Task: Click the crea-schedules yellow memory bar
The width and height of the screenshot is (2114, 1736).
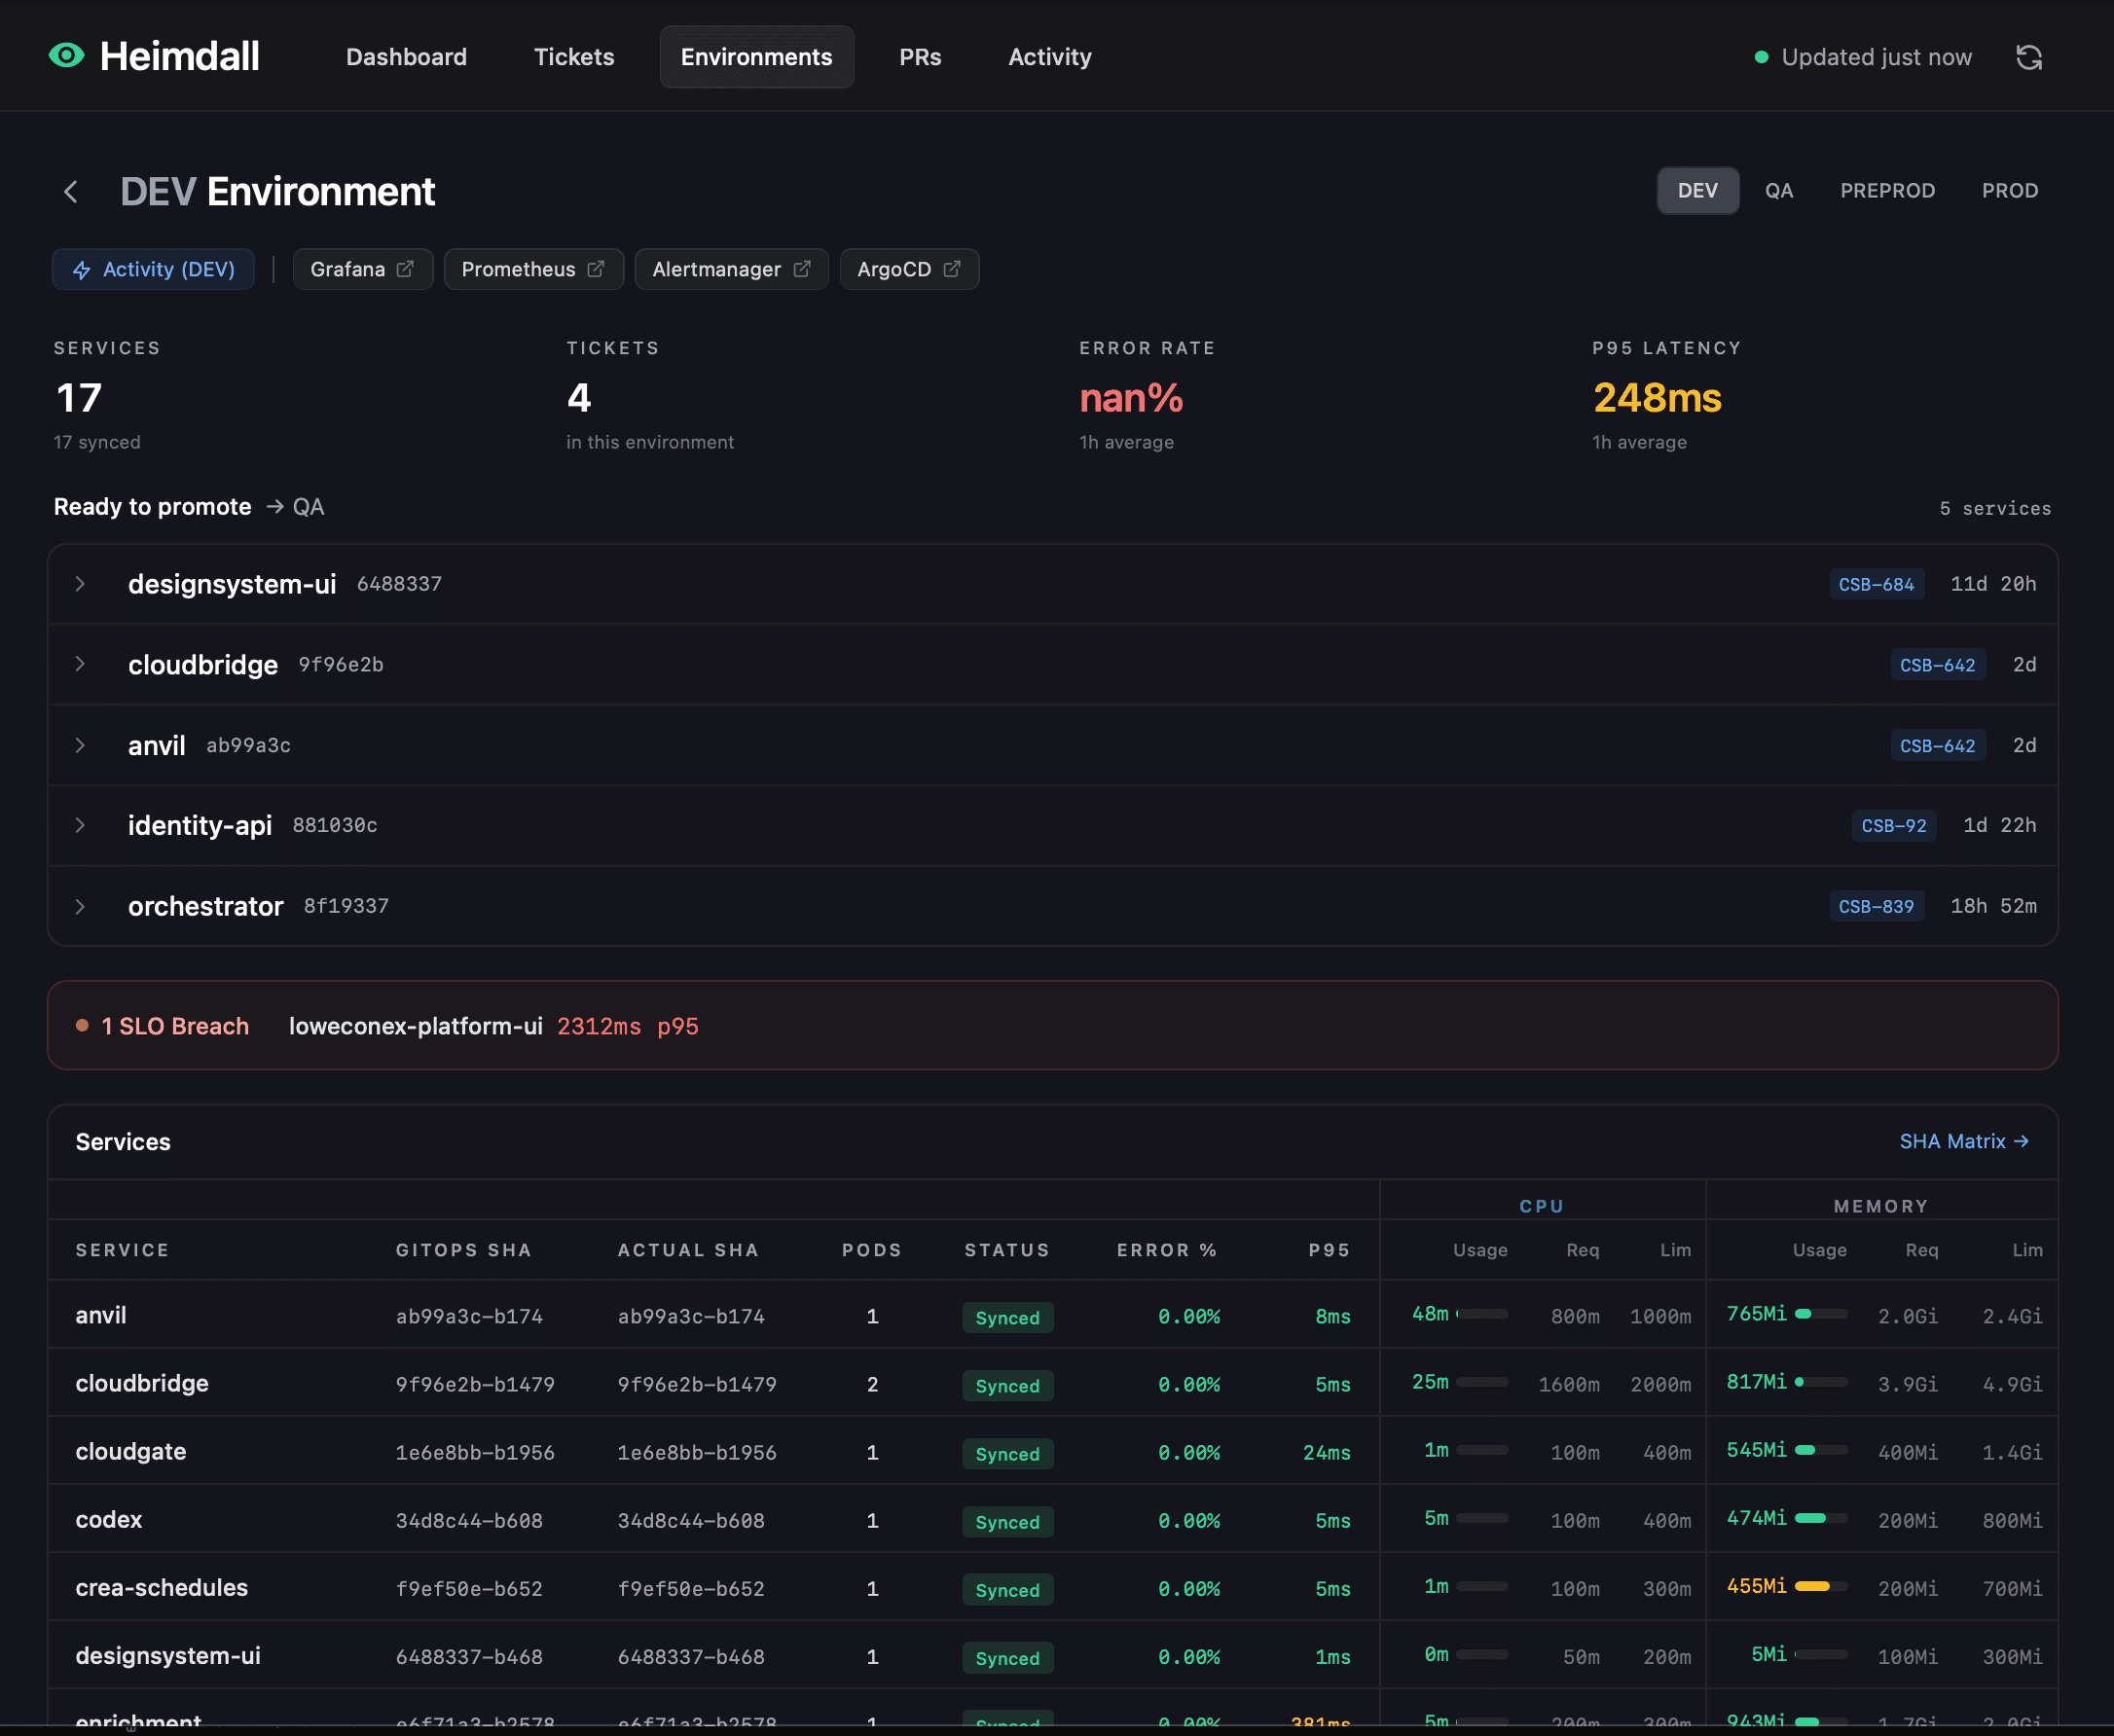Action: 1820,1586
